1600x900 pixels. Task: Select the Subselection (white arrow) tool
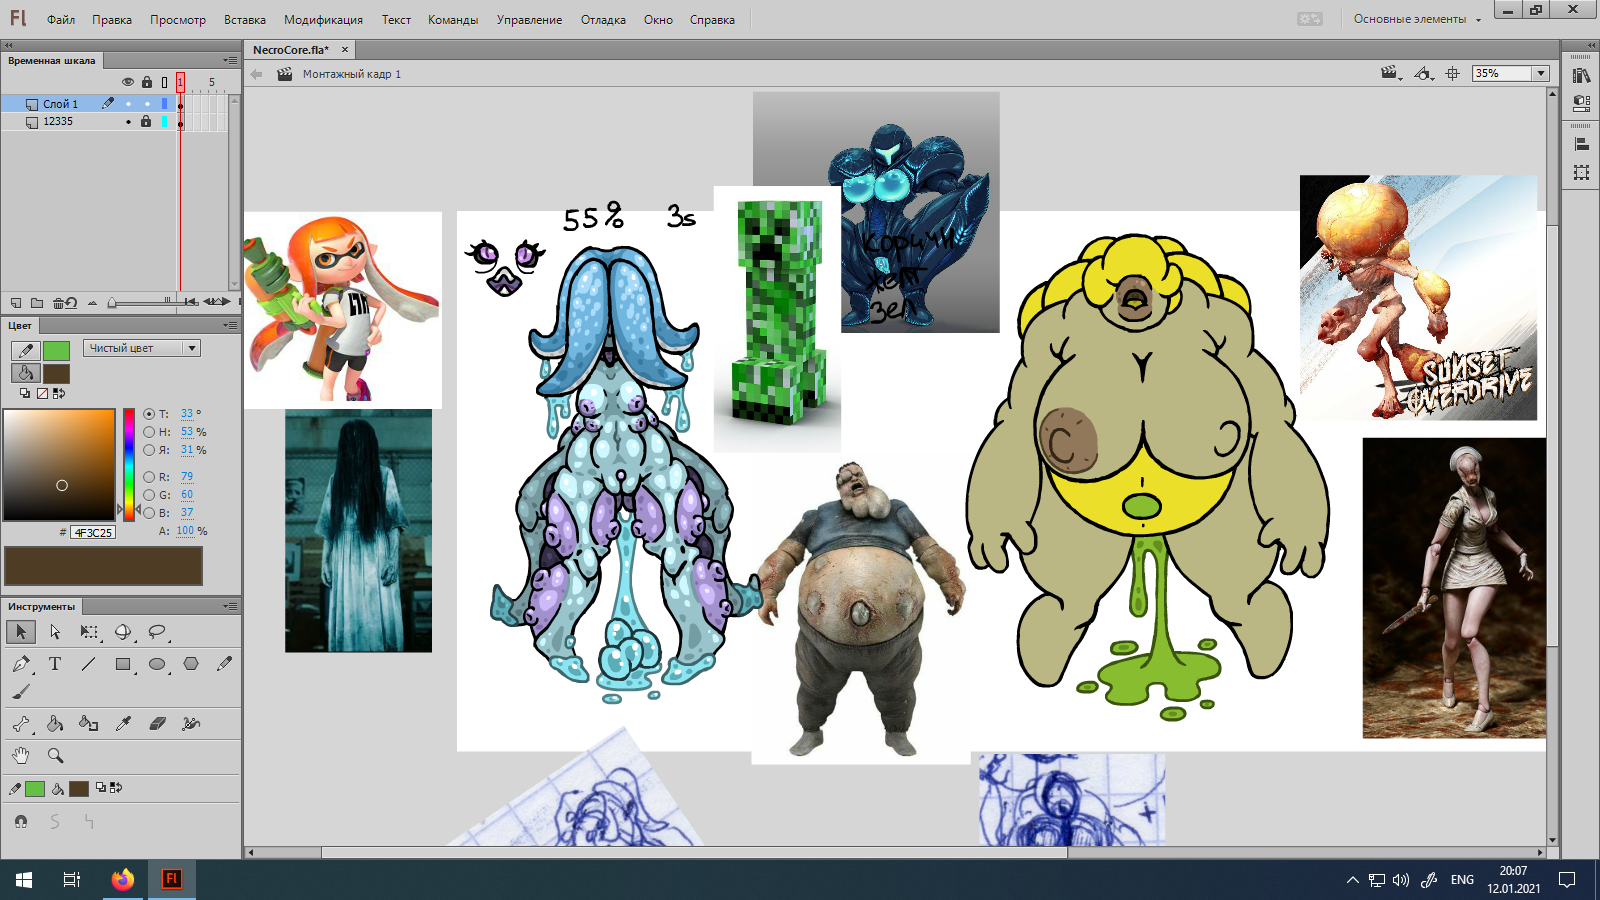55,632
